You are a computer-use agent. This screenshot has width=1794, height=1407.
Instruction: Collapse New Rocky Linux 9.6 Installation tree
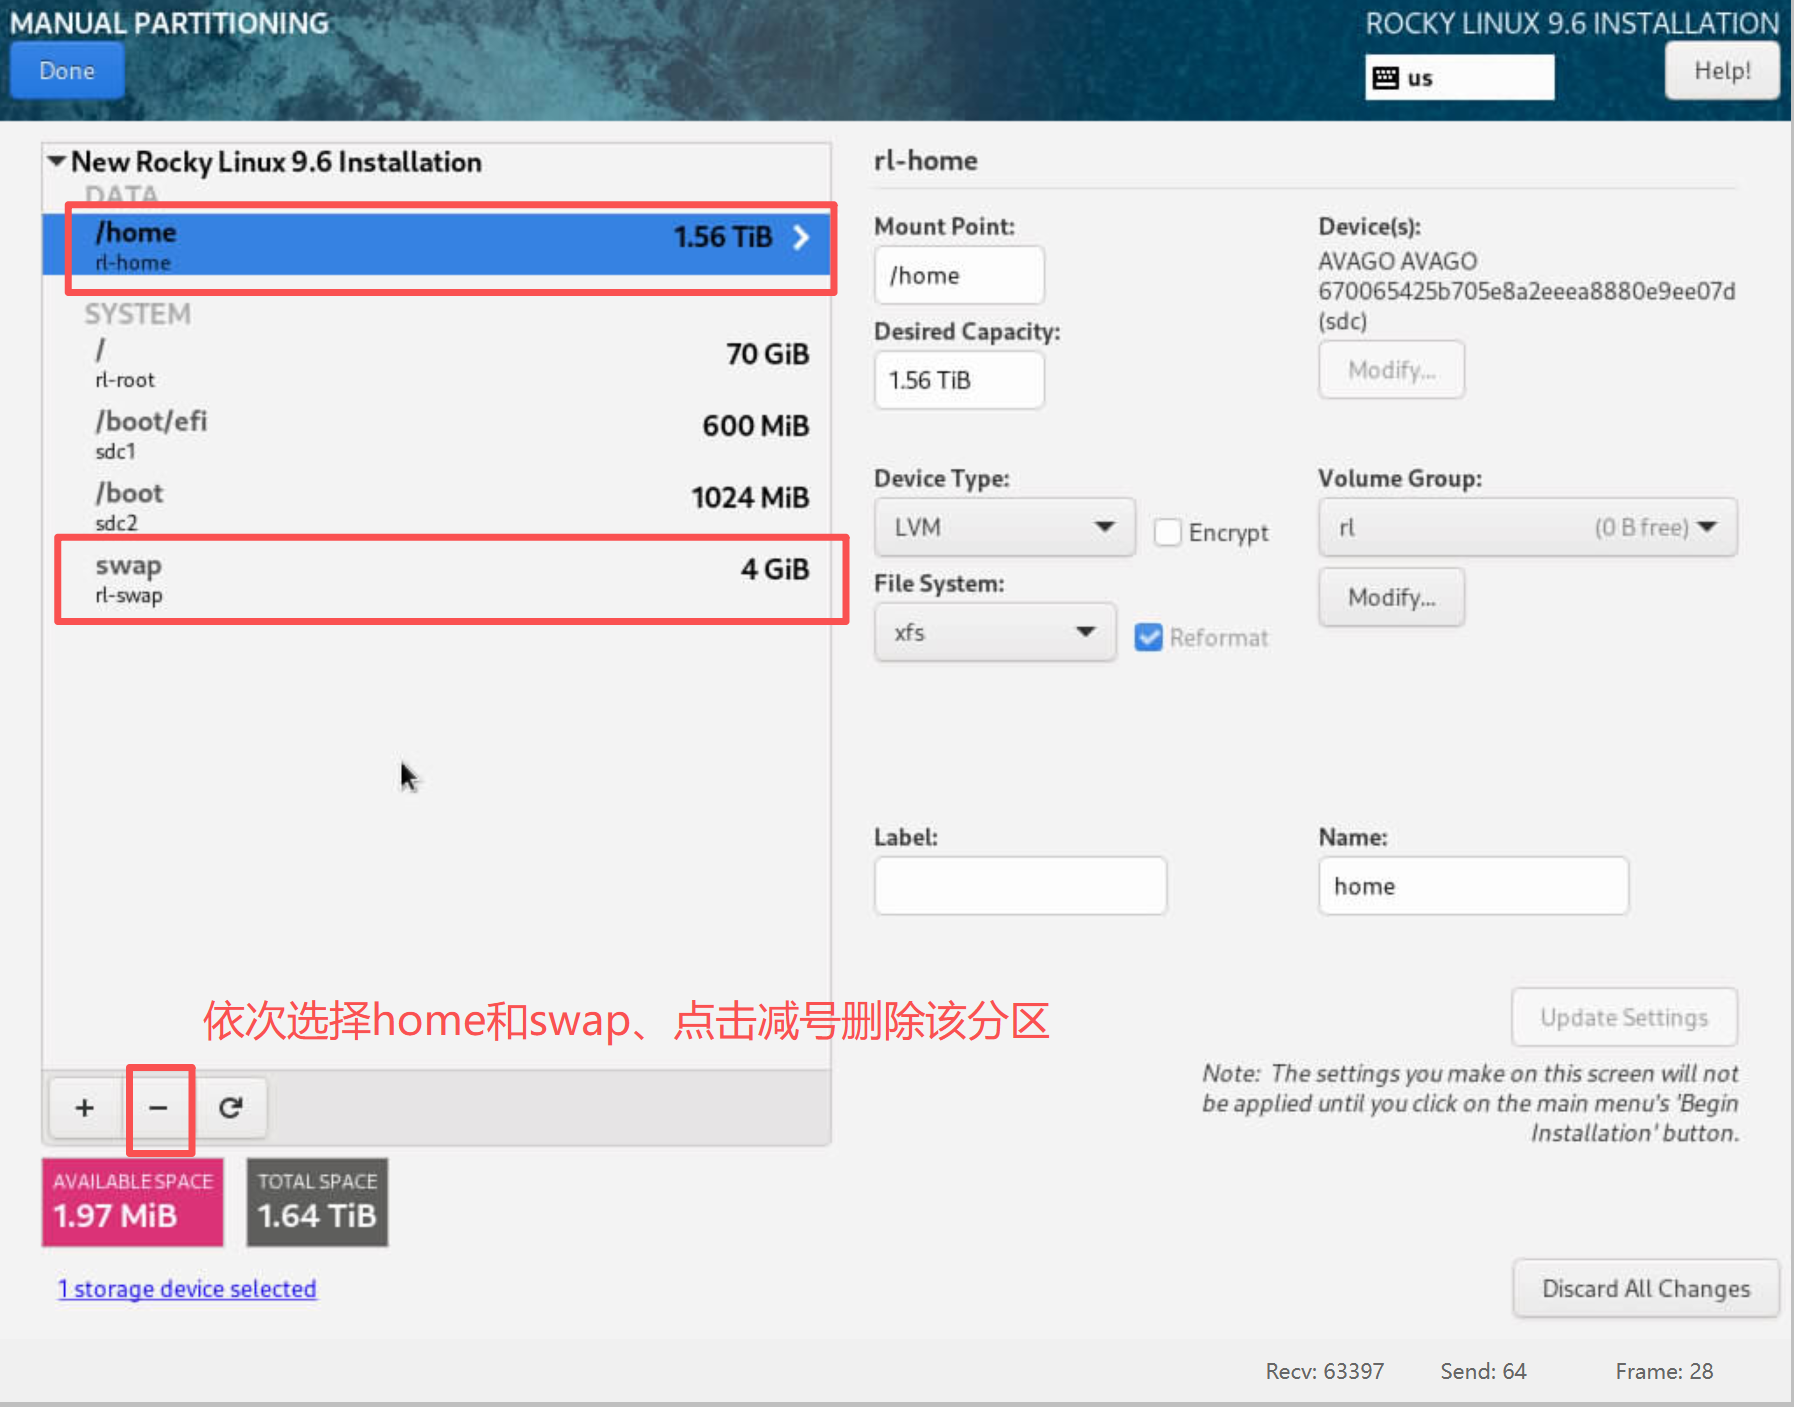click(57, 161)
